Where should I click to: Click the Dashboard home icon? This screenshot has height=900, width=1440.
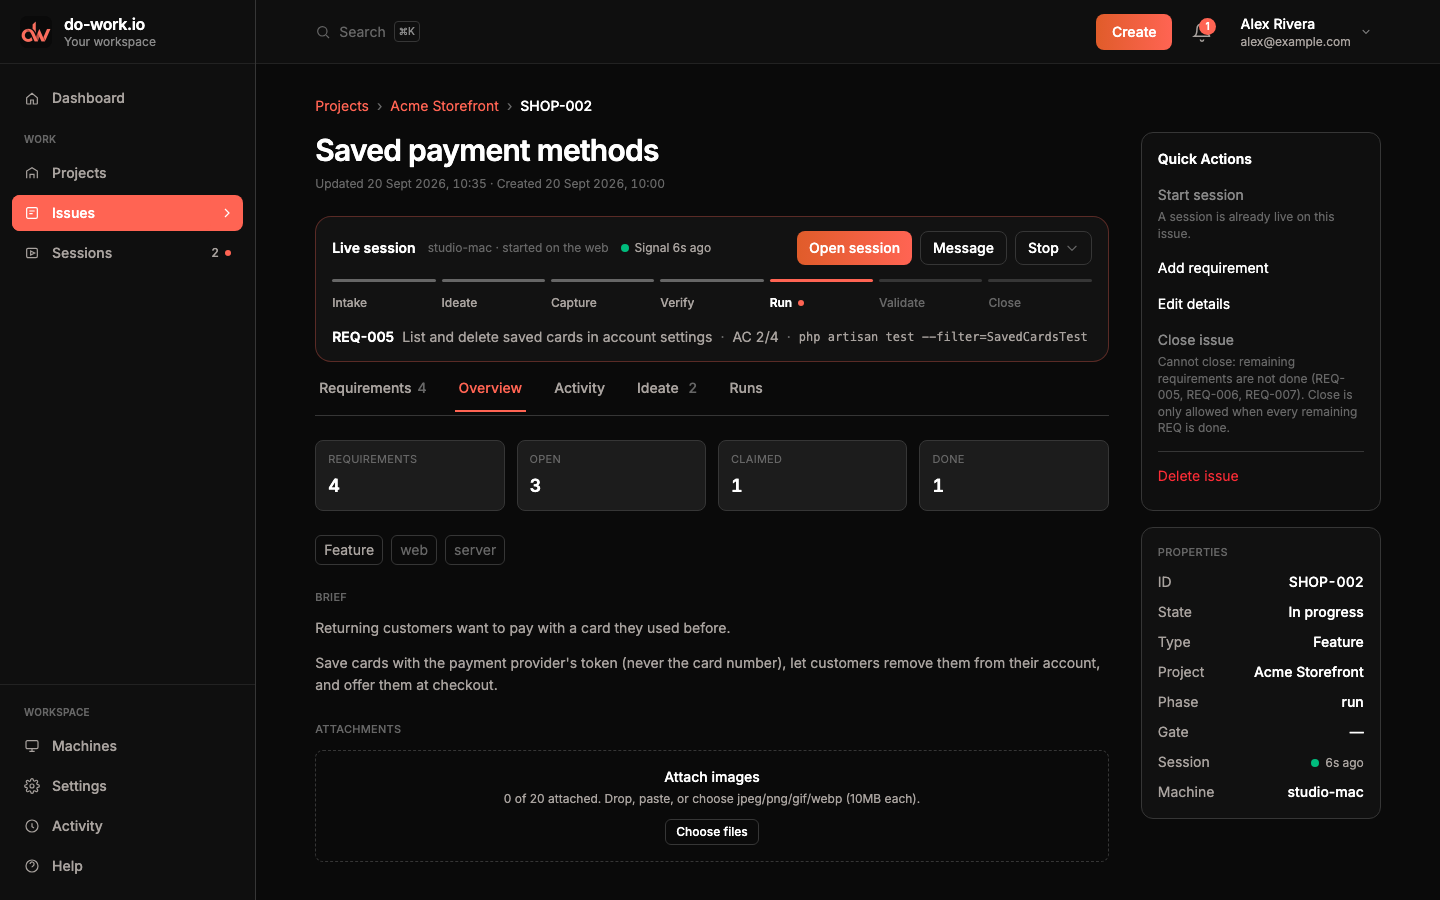[32, 98]
